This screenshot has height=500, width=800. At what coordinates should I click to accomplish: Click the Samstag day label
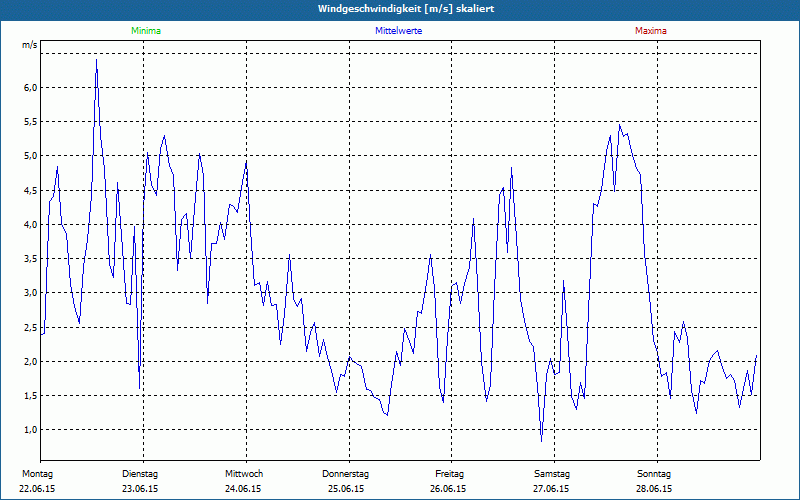(552, 474)
